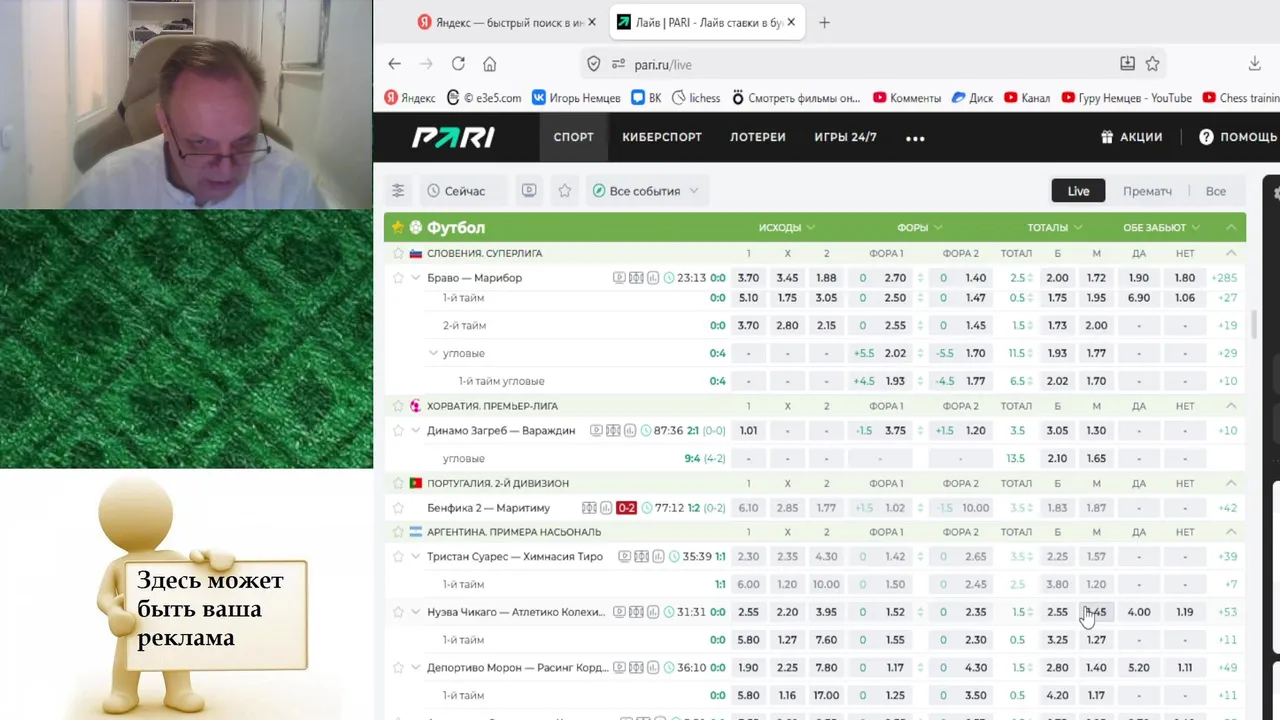This screenshot has height=720, width=1280.
Task: Toggle favorite star for Браво — Марибор
Action: [398, 278]
